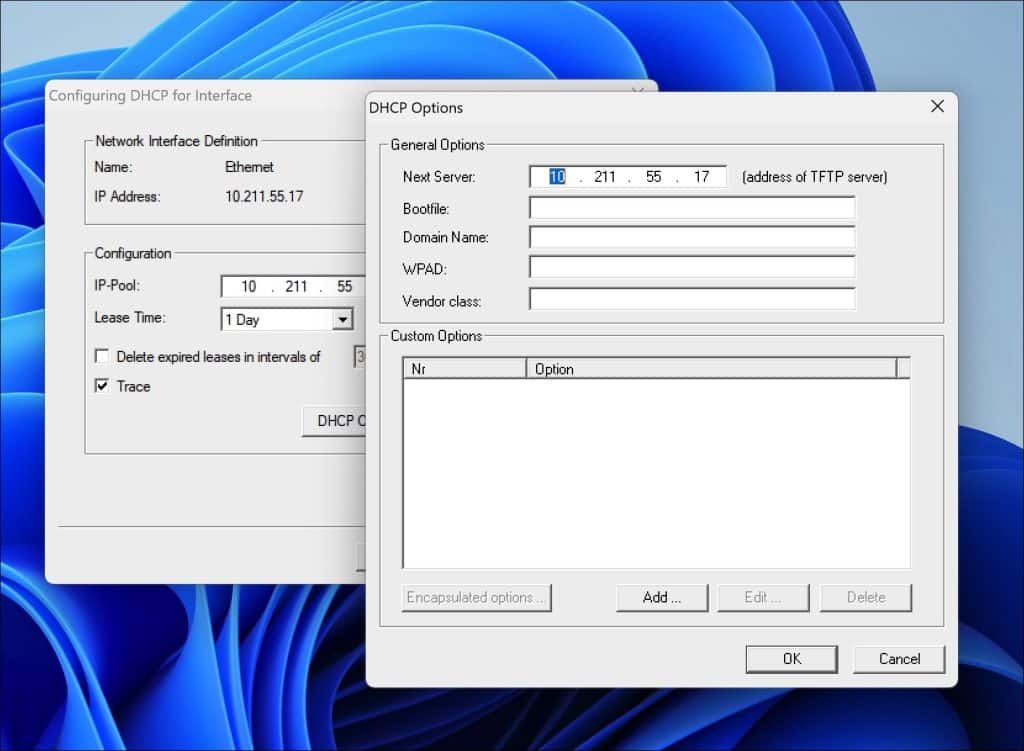Click the Nr column header
The image size is (1024, 751).
[464, 369]
